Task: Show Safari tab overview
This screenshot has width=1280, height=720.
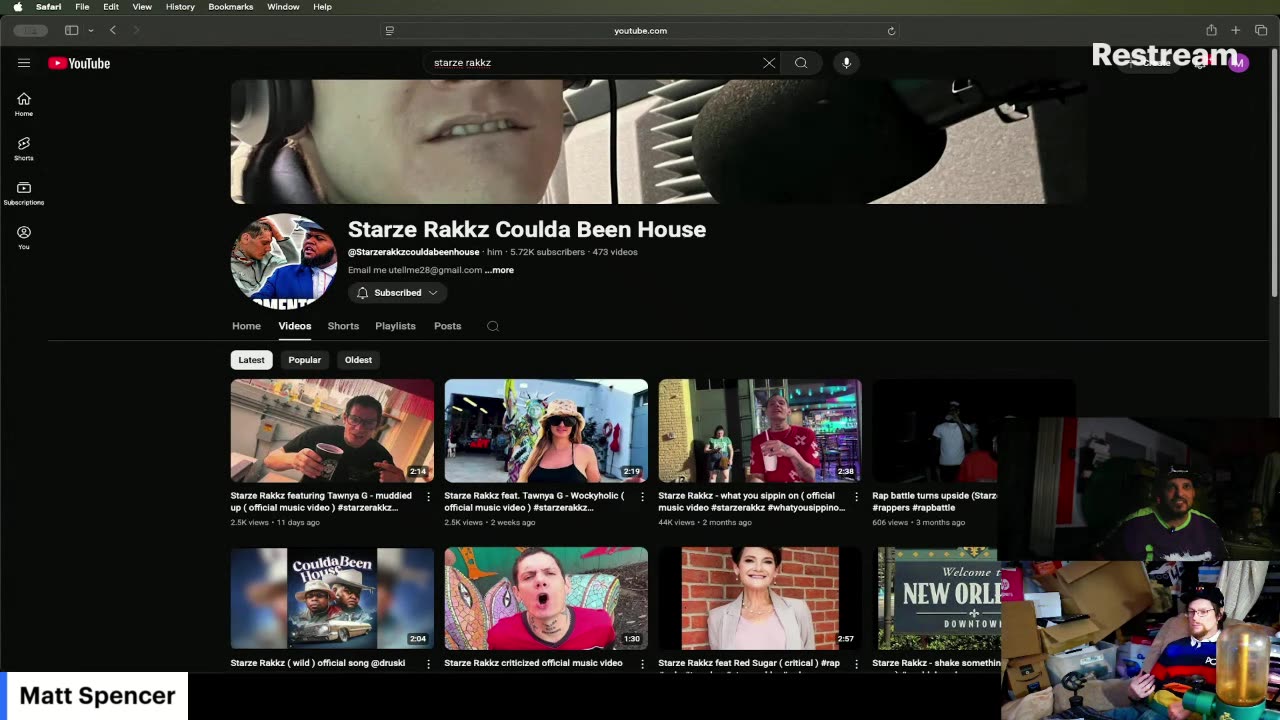Action: 1261,31
